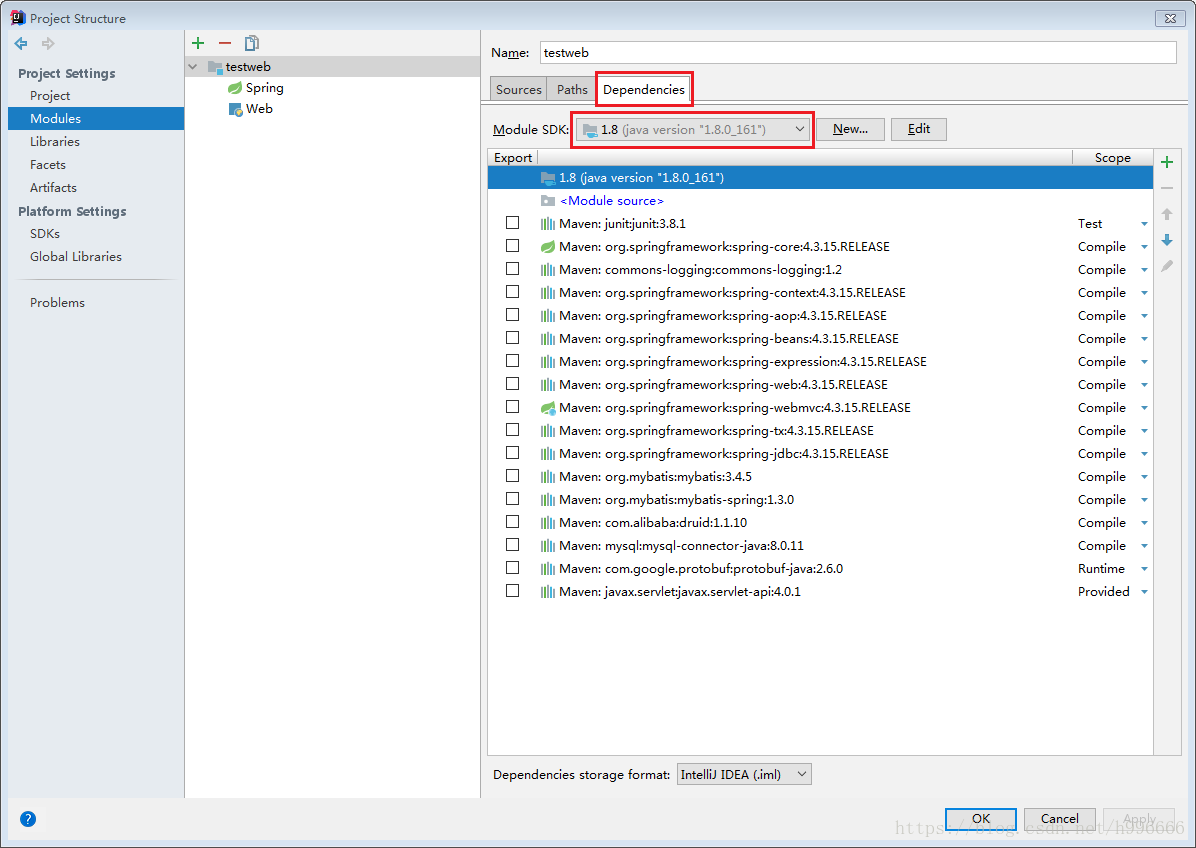Viewport: 1196px width, 848px height.
Task: Switch to the Sources tab
Action: coord(519,89)
